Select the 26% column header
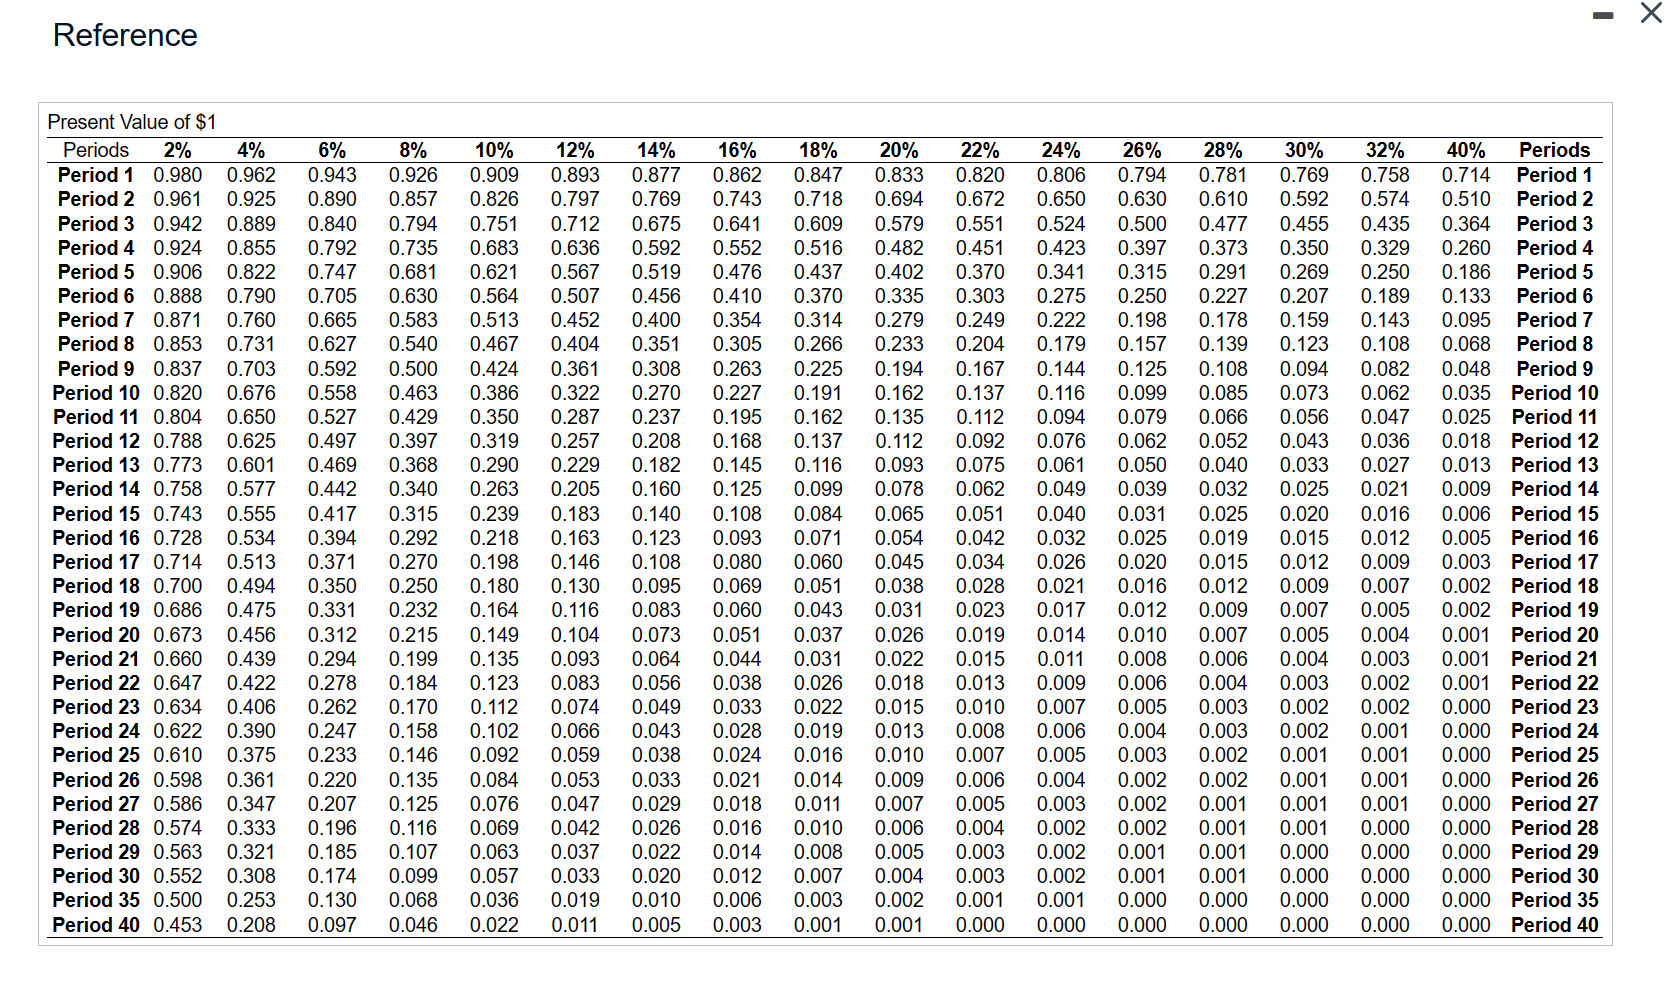The image size is (1672, 983). click(x=1142, y=150)
